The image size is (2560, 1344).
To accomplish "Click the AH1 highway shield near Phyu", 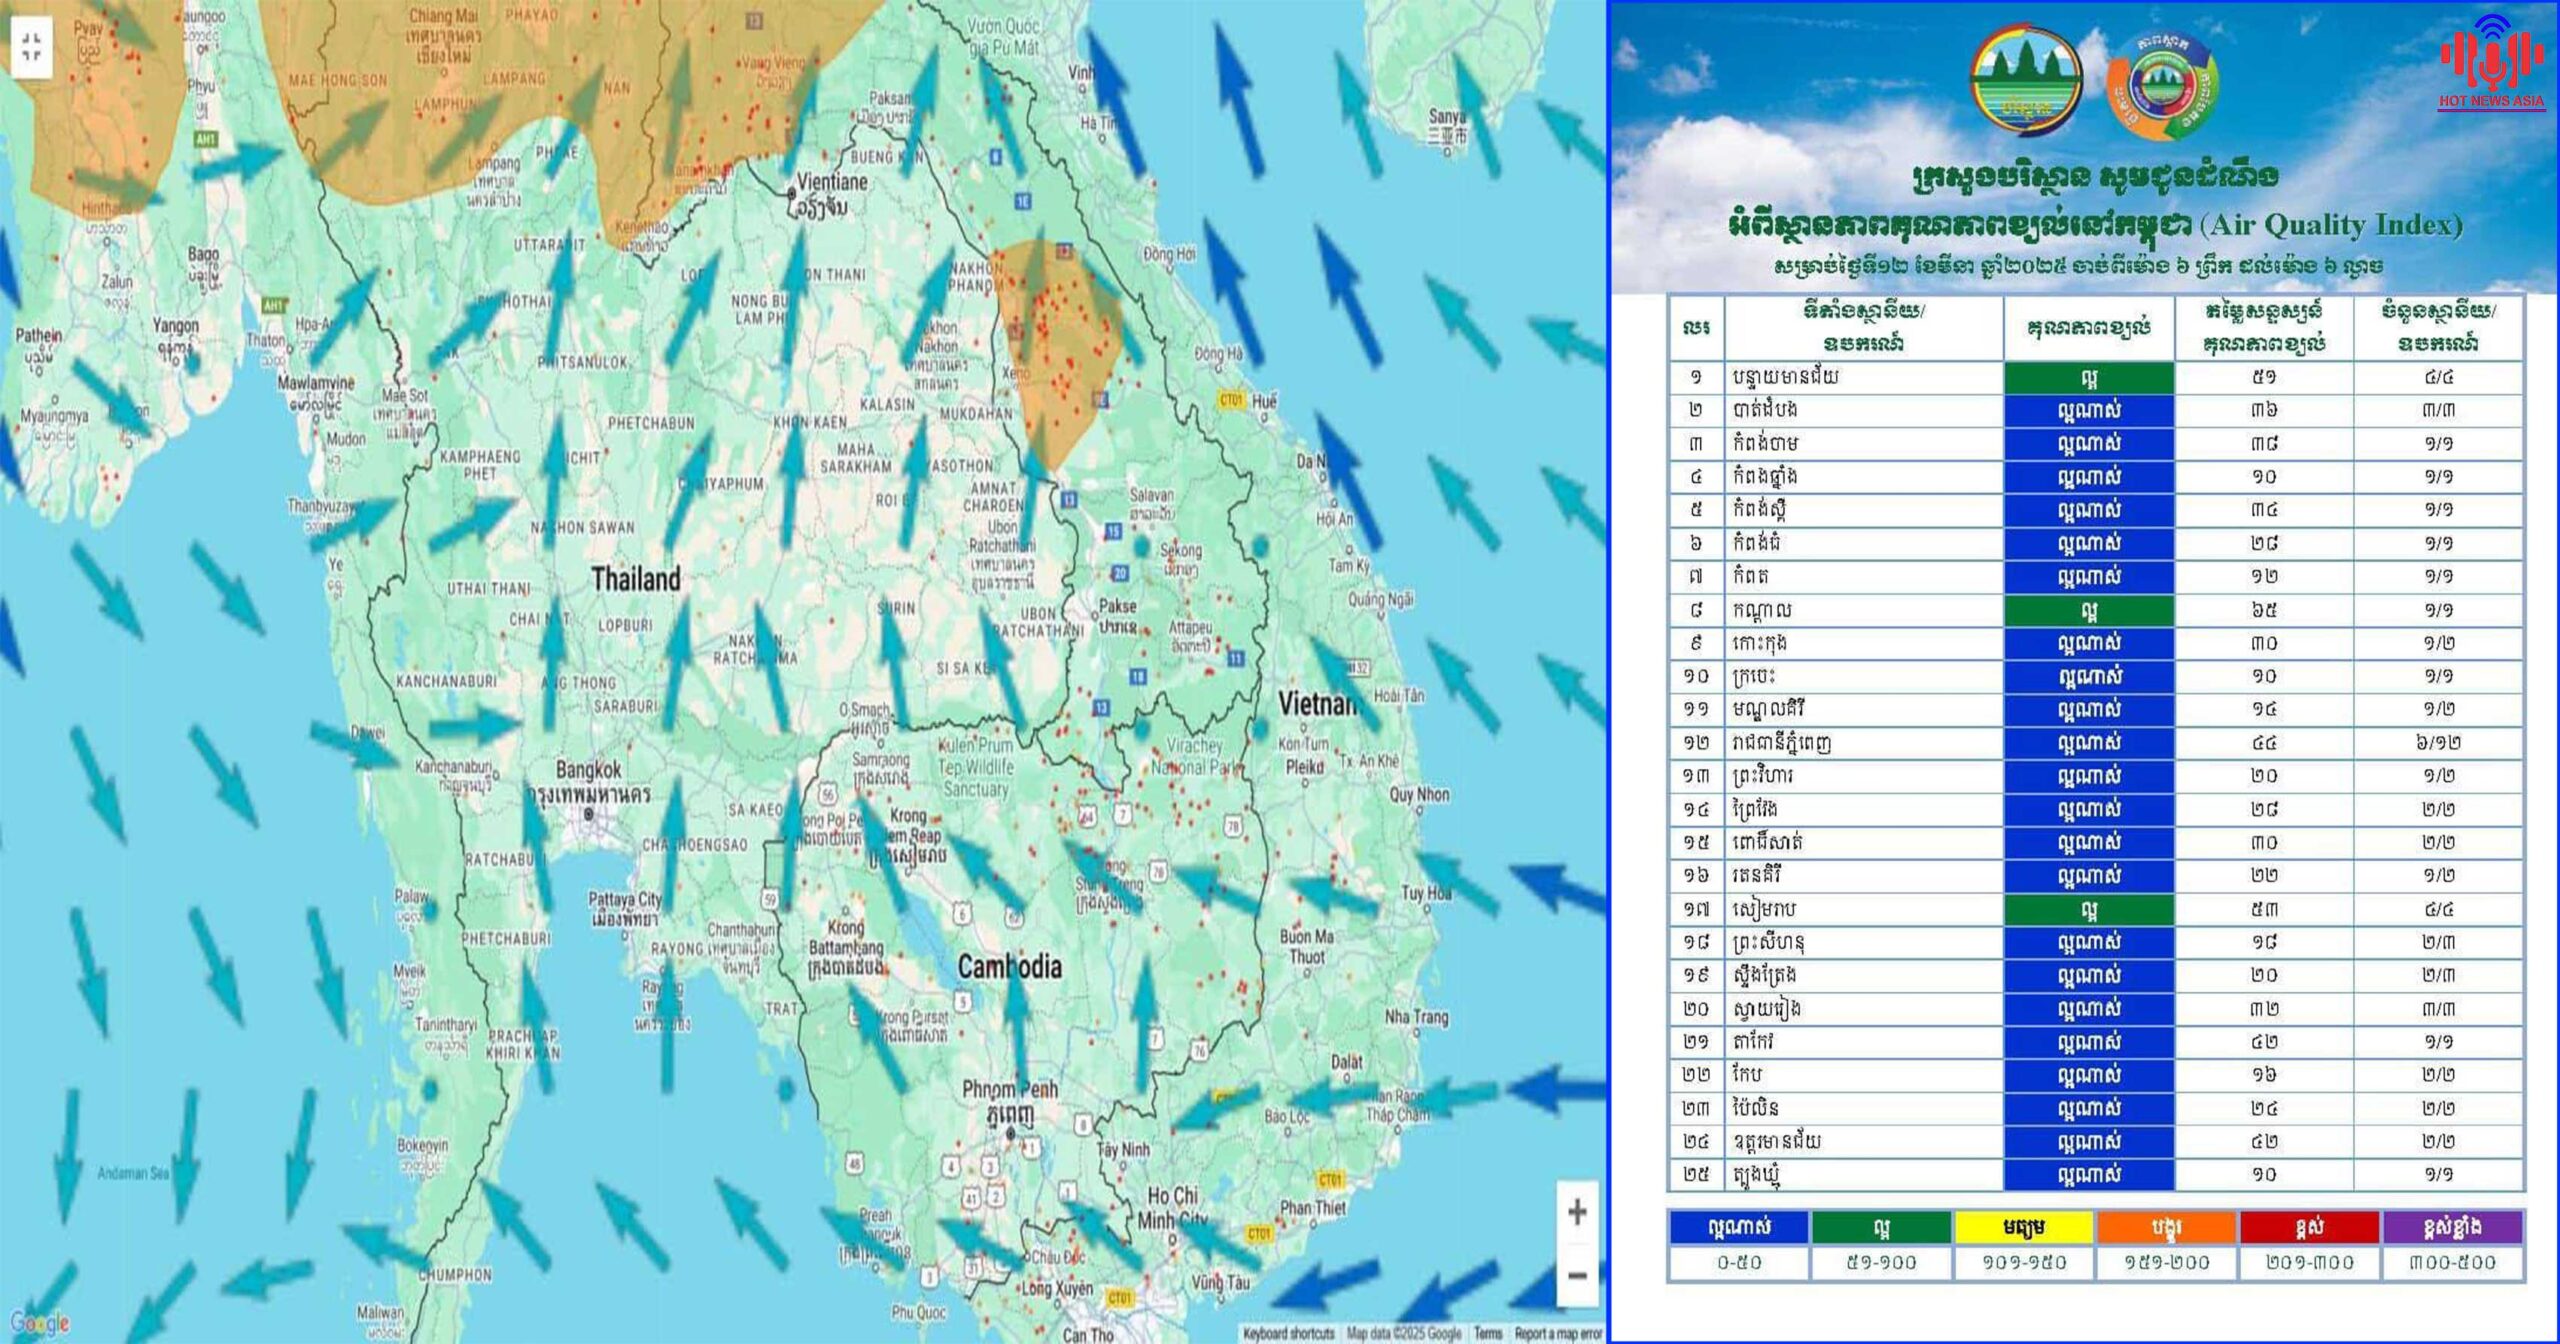I will click(207, 139).
